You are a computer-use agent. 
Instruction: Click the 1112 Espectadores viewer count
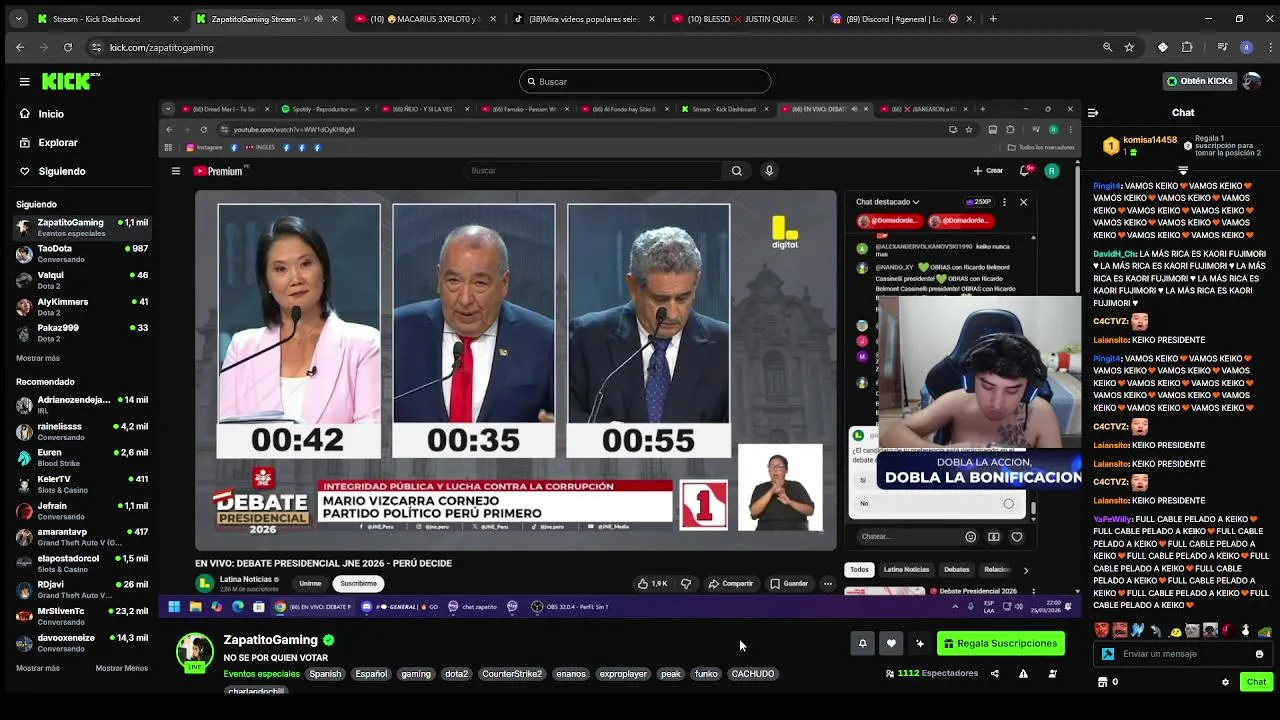[x=932, y=674]
